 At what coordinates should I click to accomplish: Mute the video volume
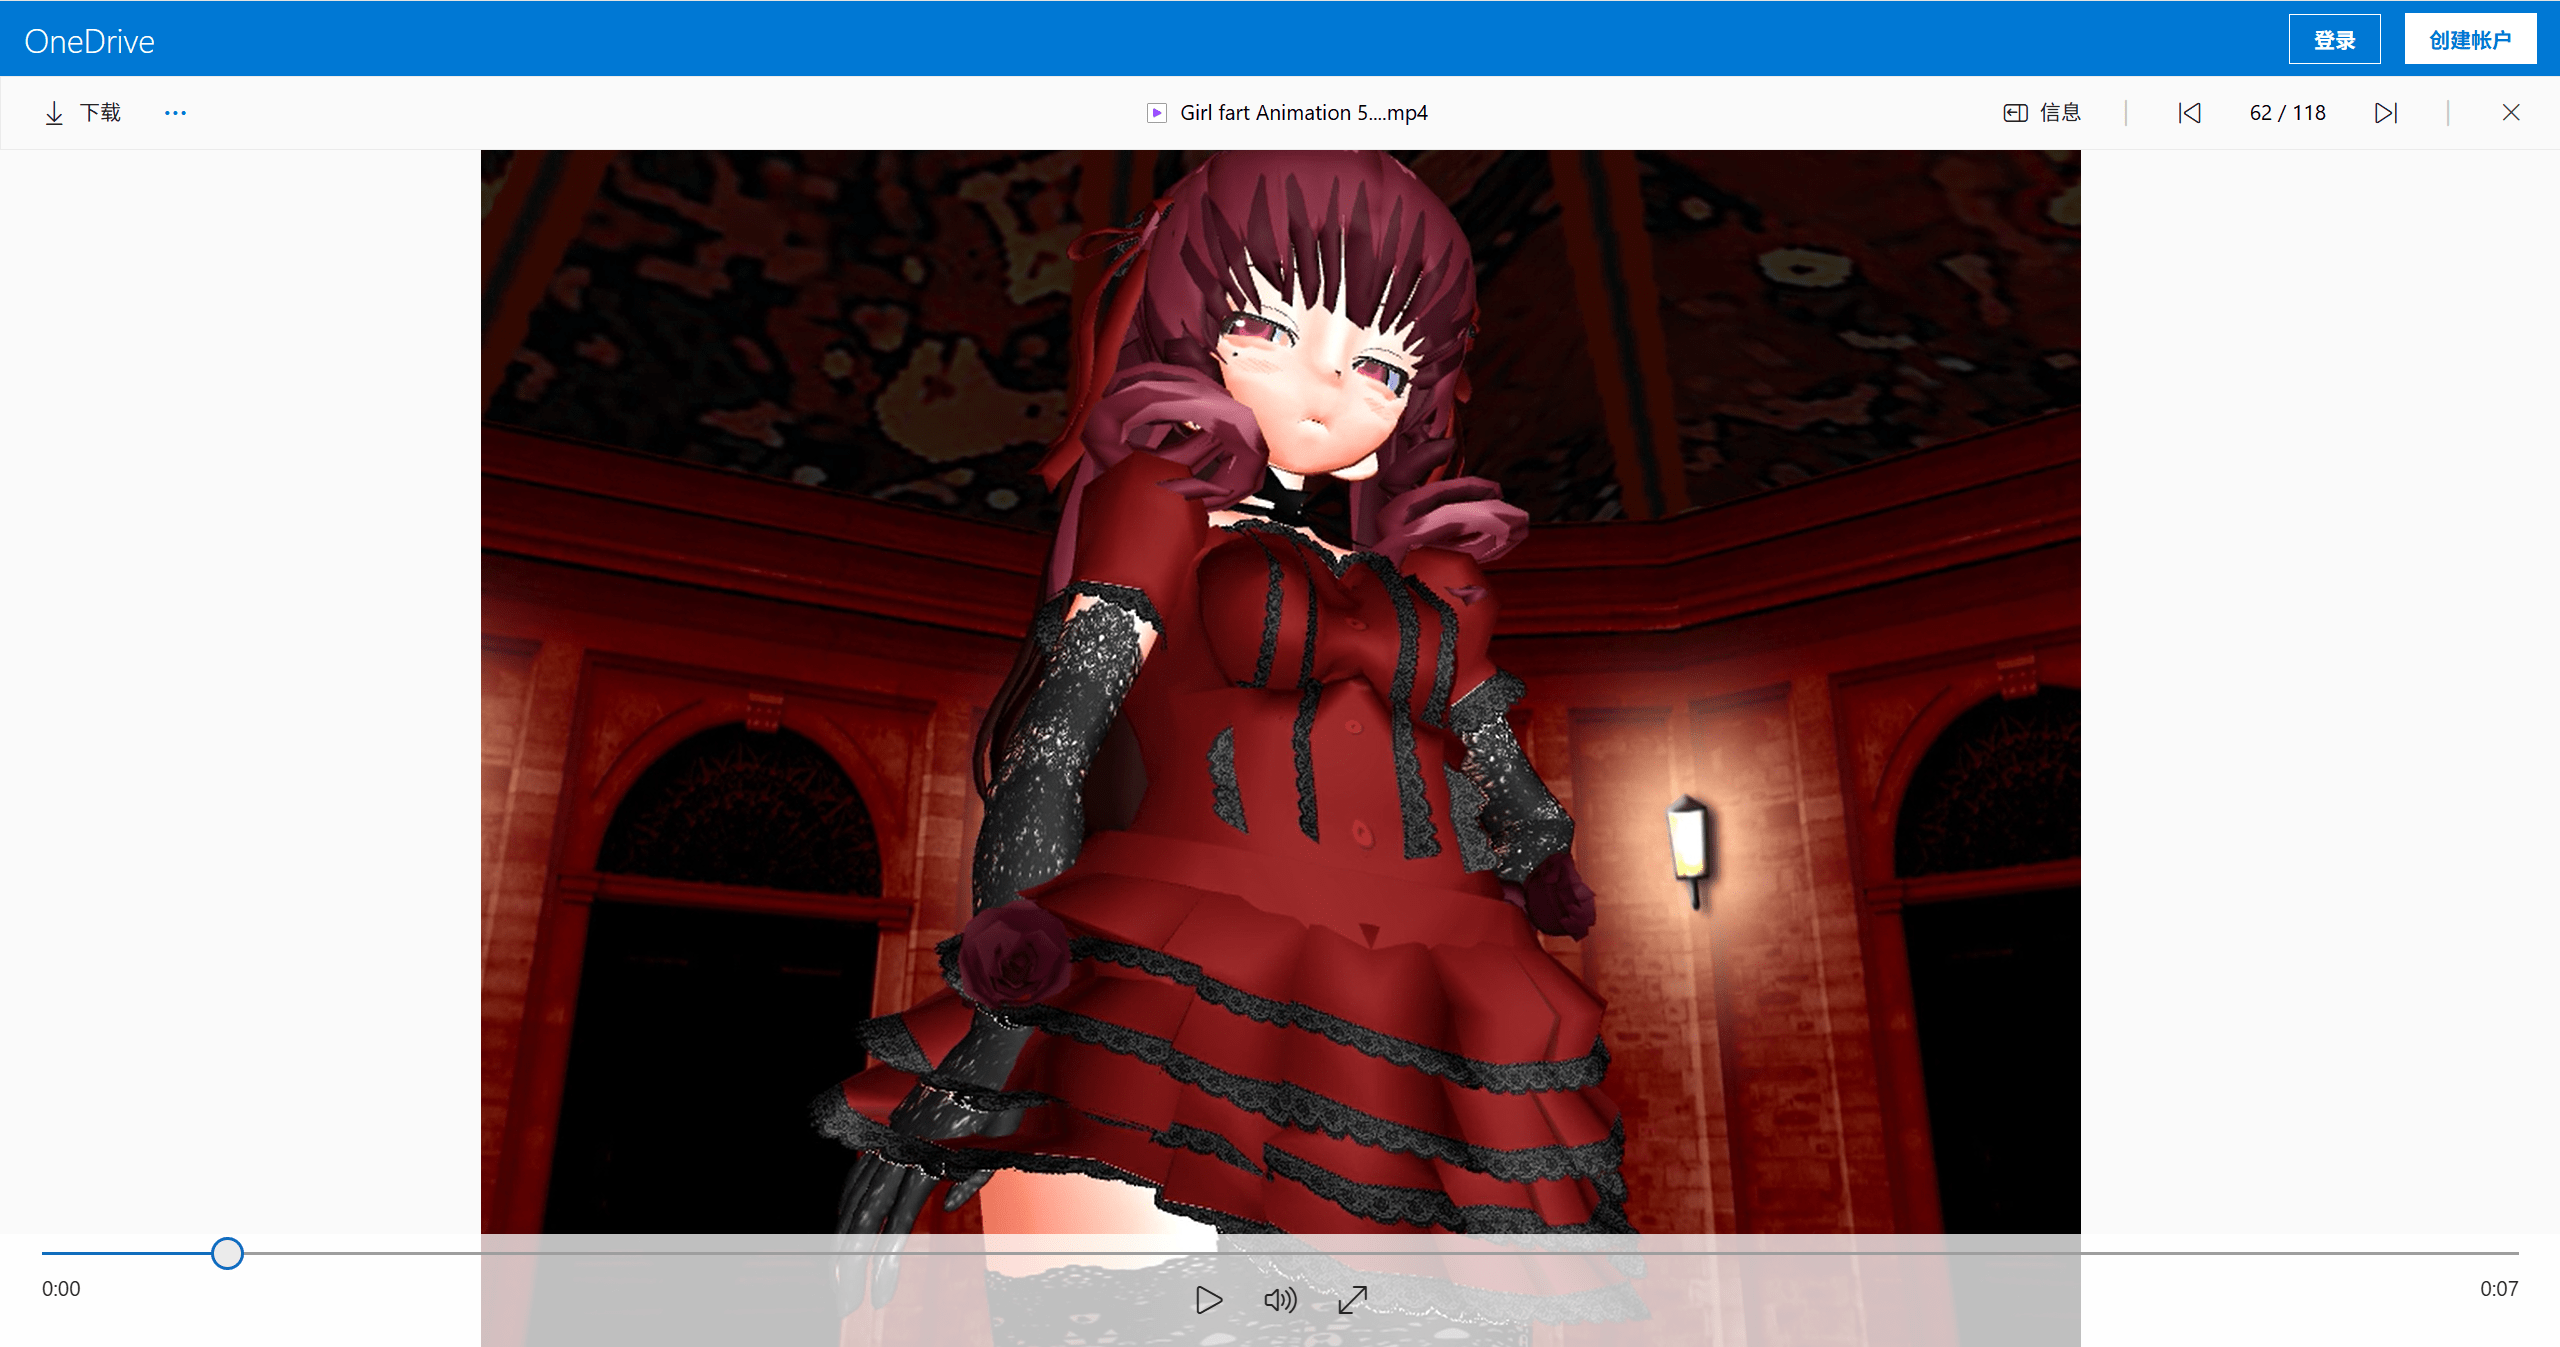(1280, 1299)
